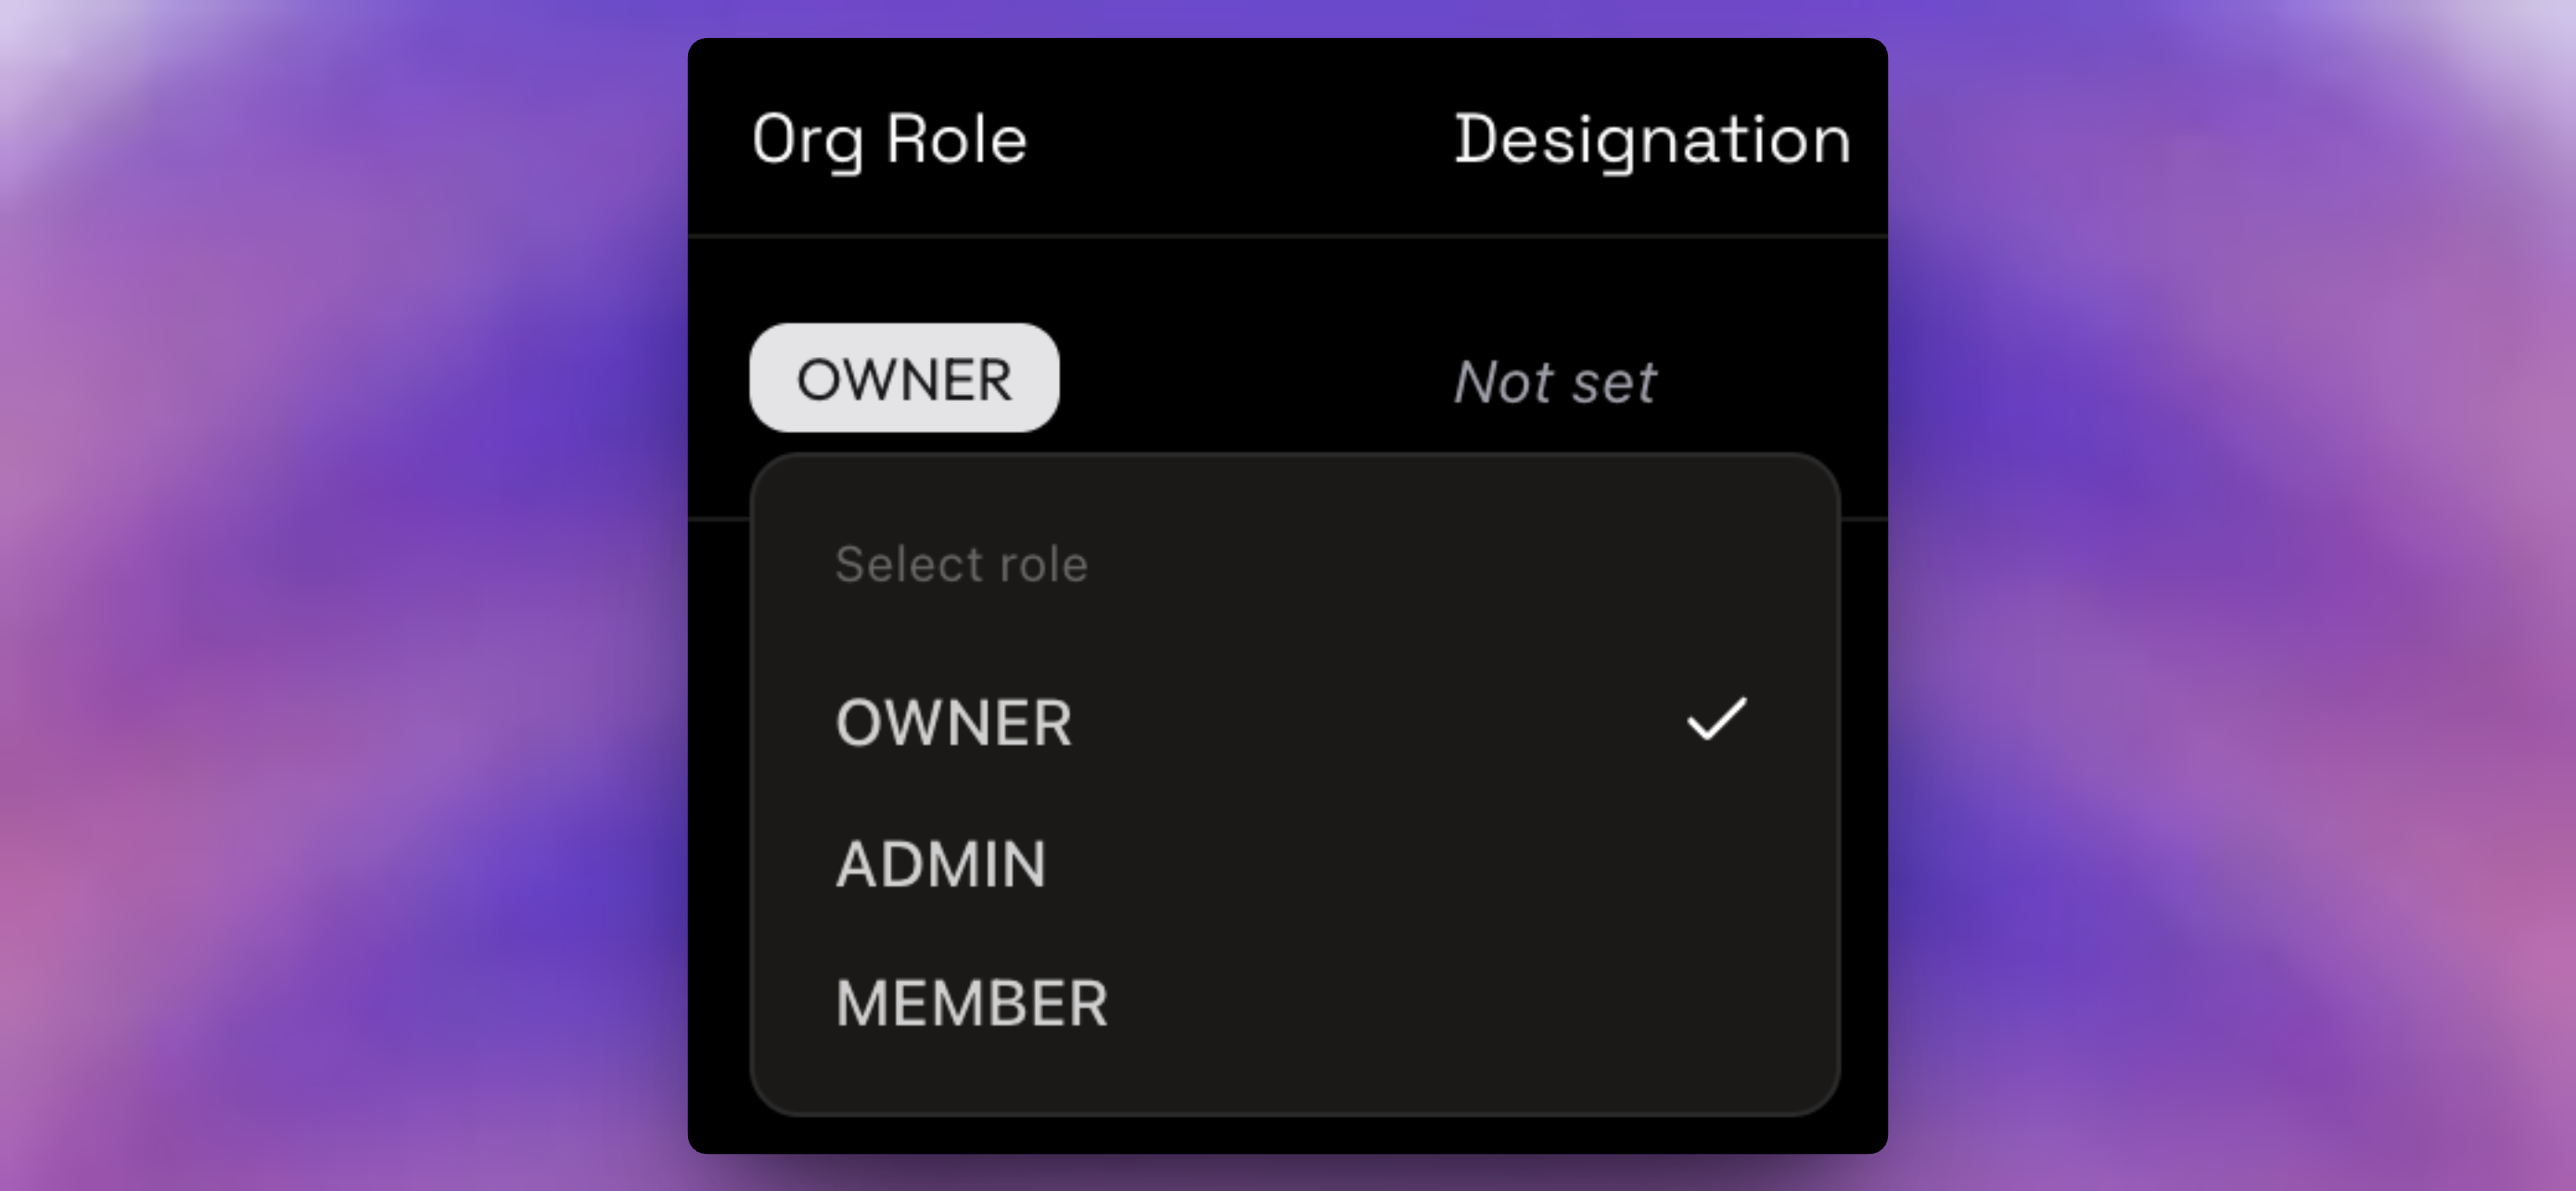The image size is (2576, 1191).
Task: Sort by the Designation heading
Action: click(1652, 140)
